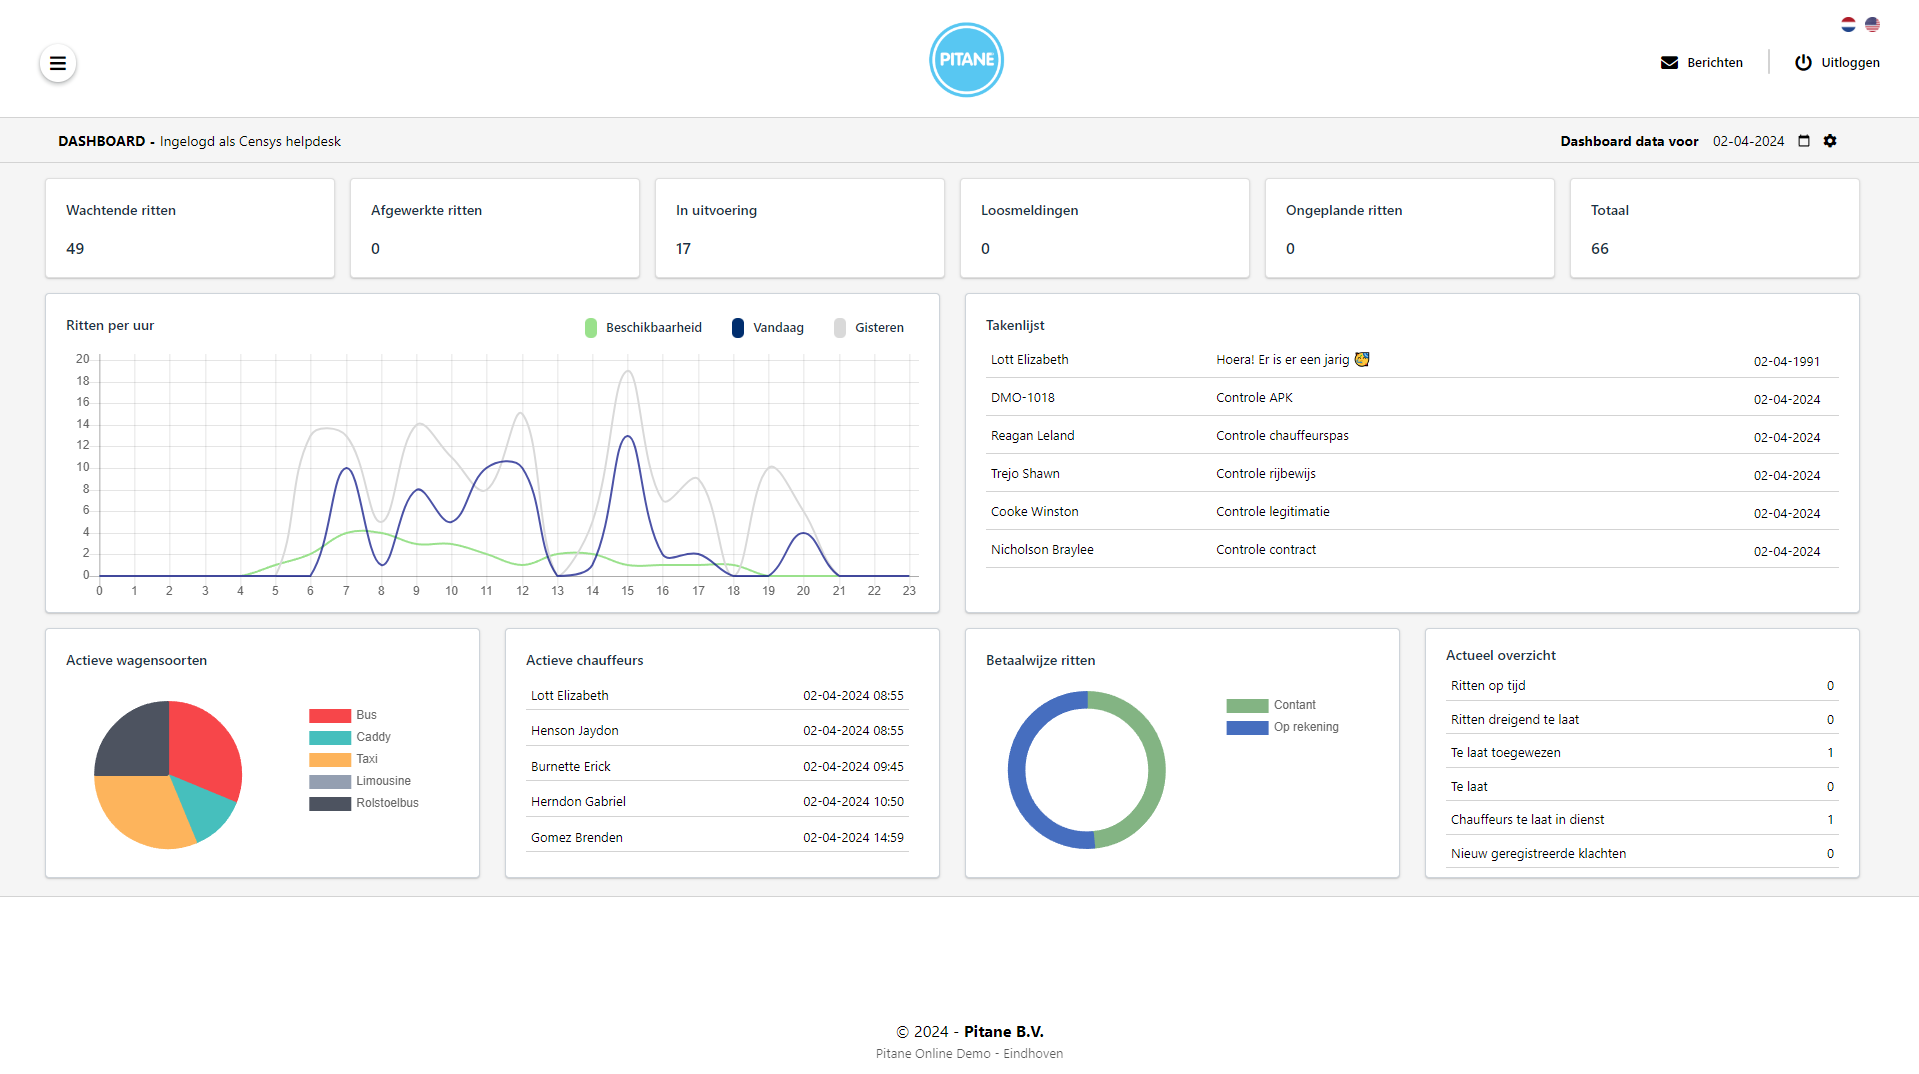1919x1074 pixels.
Task: Select chauffeur Gomez Brenden
Action: pos(717,837)
